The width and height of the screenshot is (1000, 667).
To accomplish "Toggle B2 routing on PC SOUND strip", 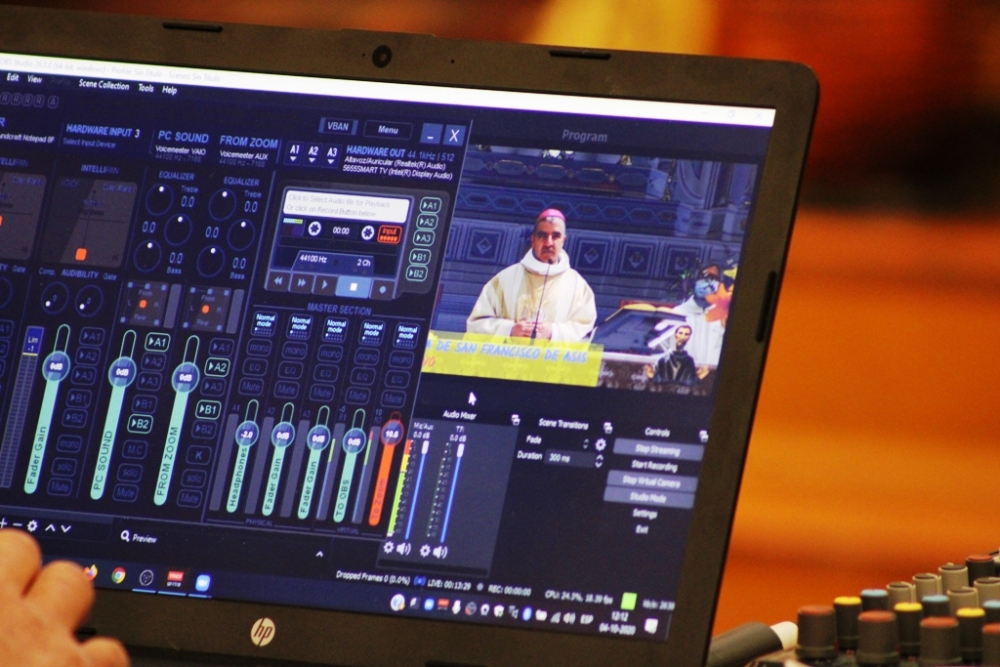I will click(x=140, y=423).
